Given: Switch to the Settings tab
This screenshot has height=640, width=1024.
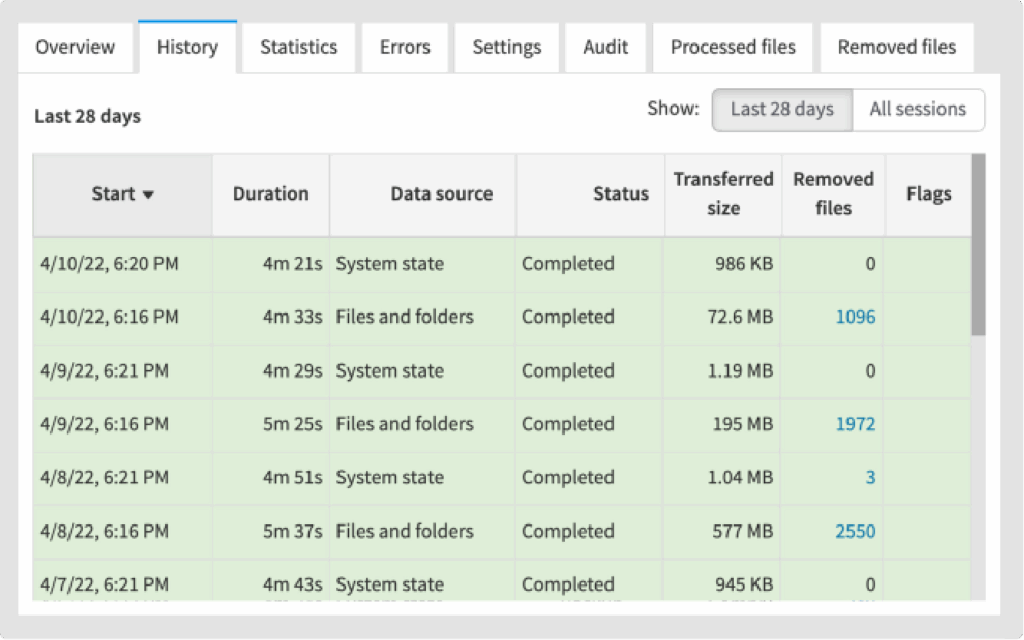Looking at the screenshot, I should pyautogui.click(x=506, y=47).
